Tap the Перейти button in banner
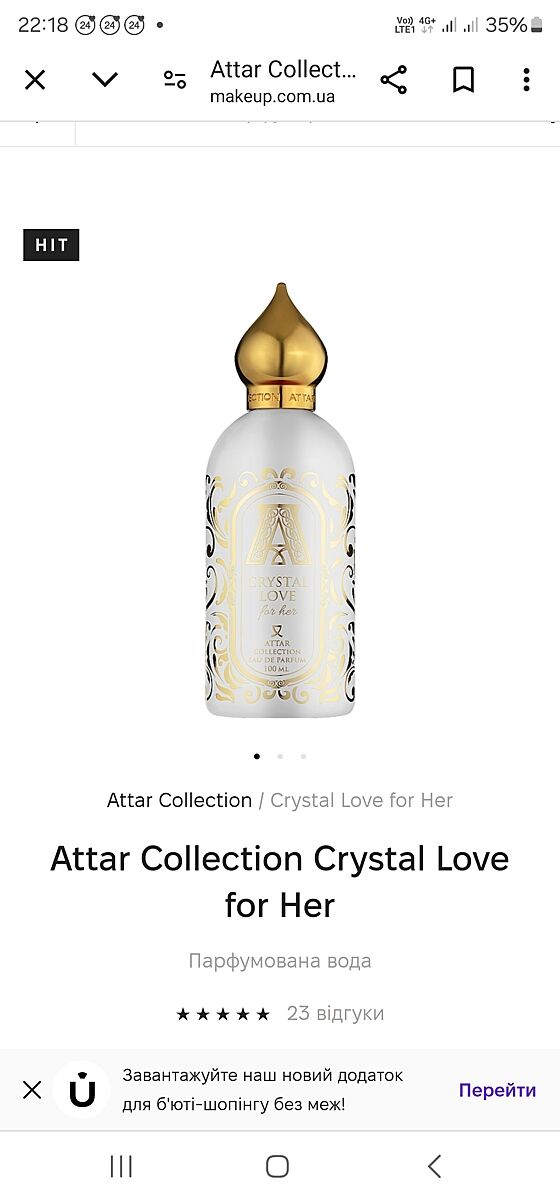The image size is (560, 1200). pyautogui.click(x=497, y=1090)
